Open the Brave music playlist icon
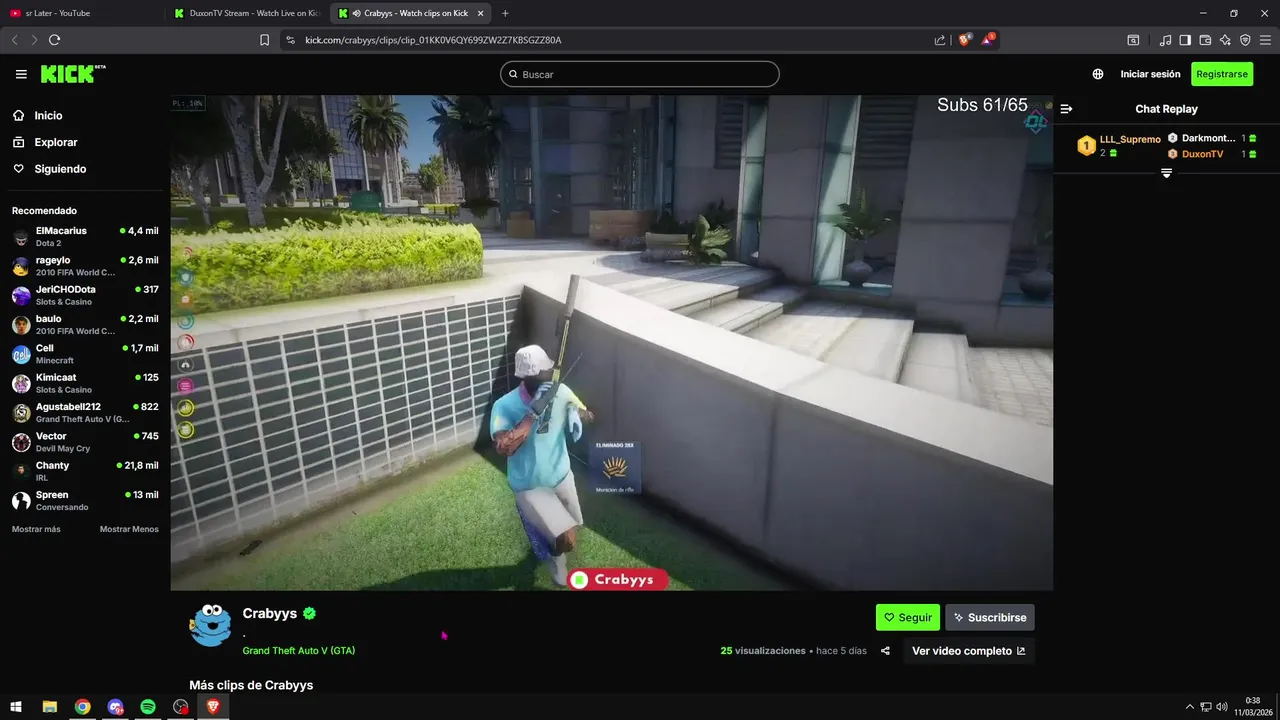Image resolution: width=1280 pixels, height=720 pixels. (1165, 40)
